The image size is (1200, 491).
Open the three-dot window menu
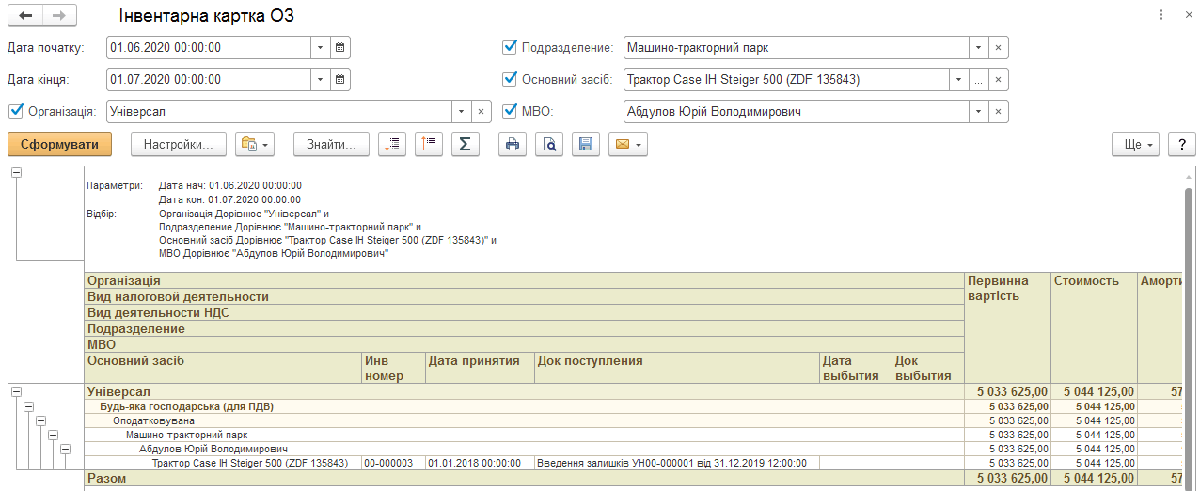1161,16
